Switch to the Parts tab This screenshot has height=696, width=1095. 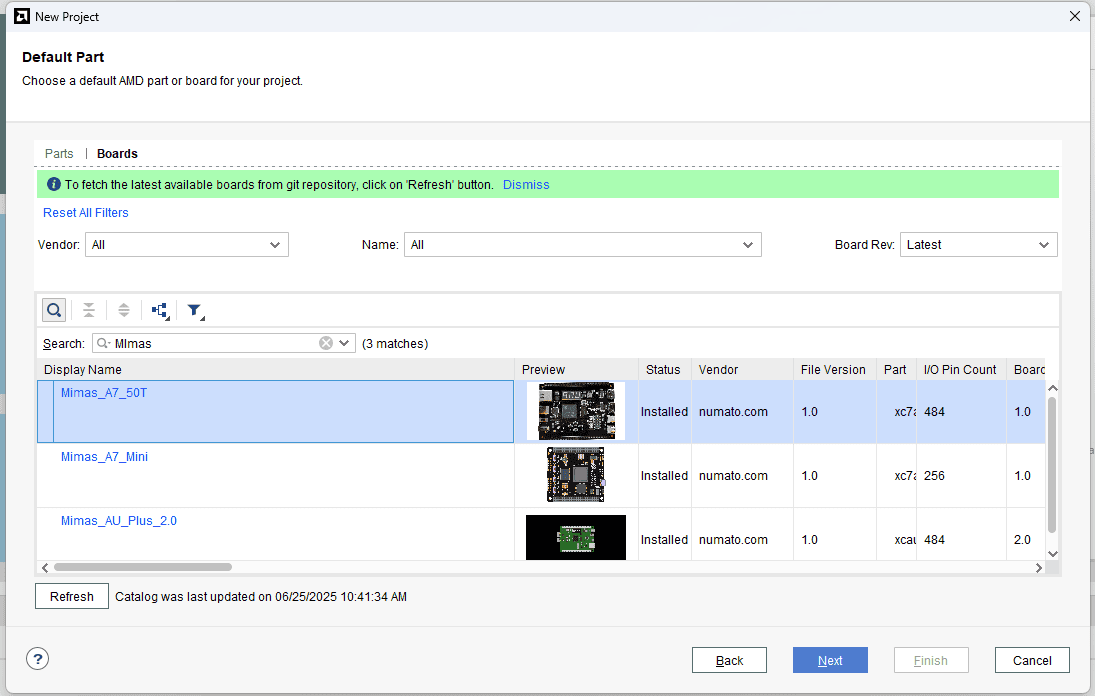[59, 154]
